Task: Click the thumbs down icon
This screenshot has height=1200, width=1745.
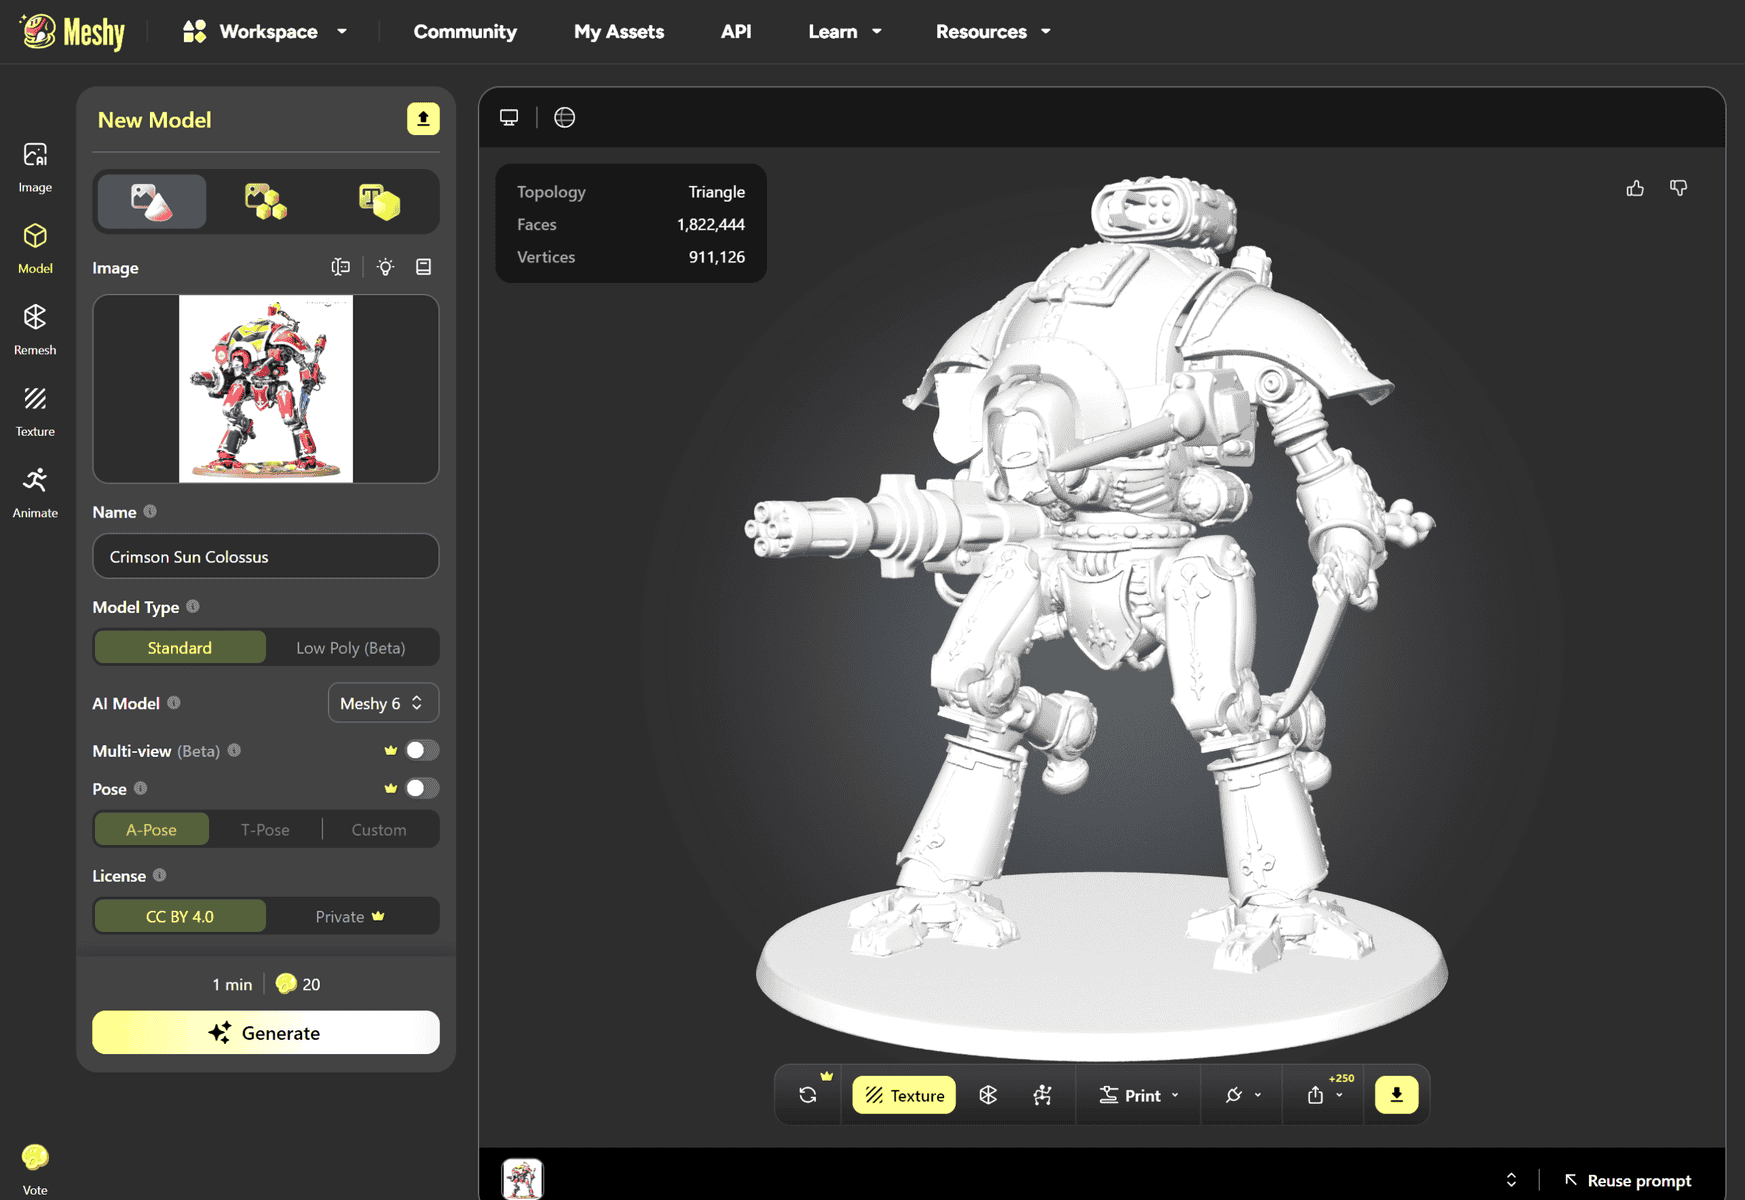Action: [x=1679, y=188]
